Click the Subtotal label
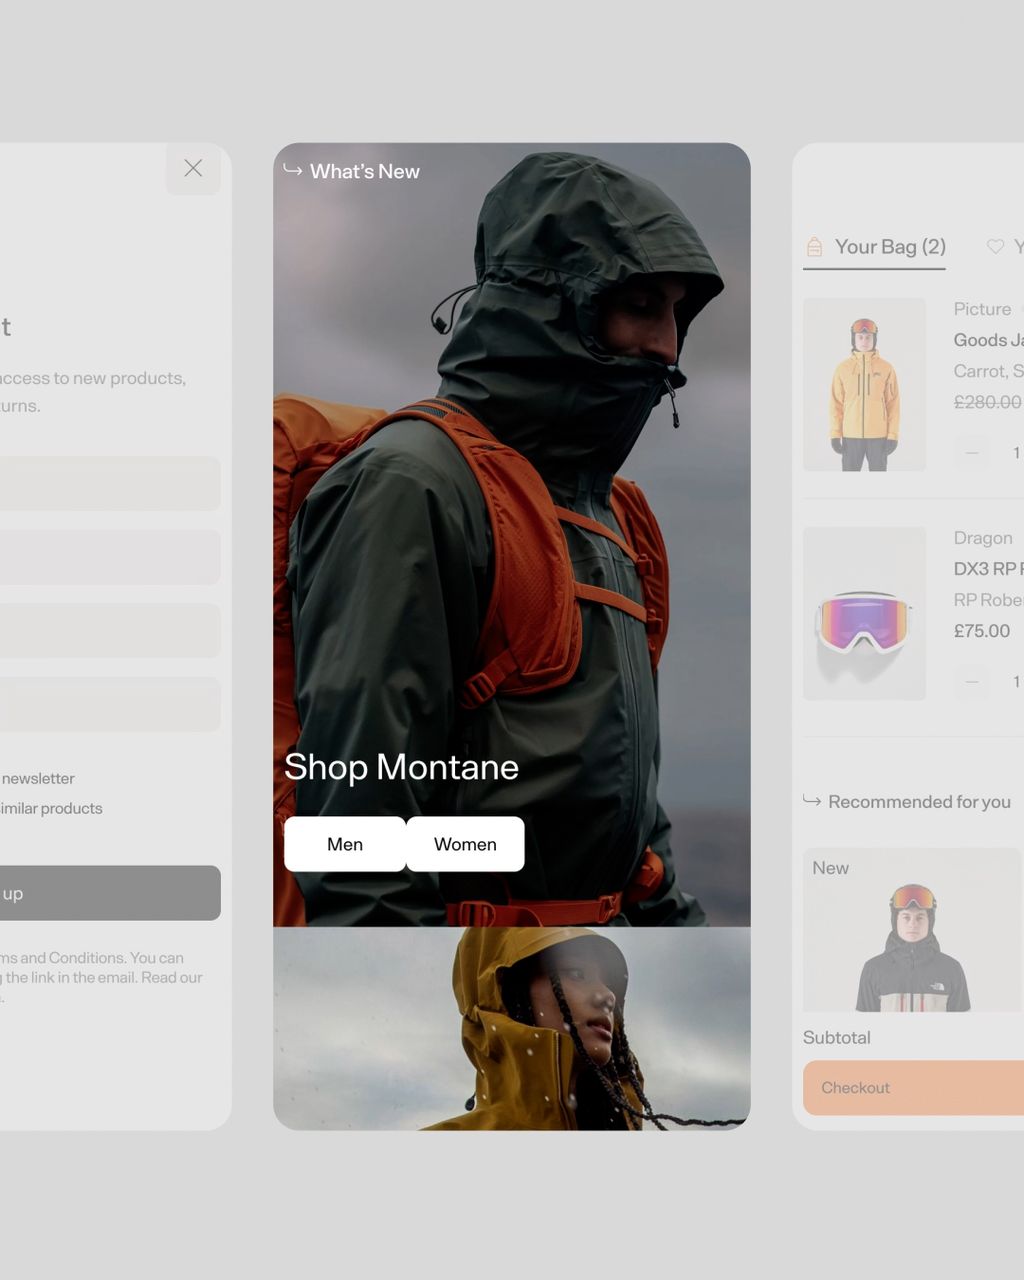 point(837,1037)
